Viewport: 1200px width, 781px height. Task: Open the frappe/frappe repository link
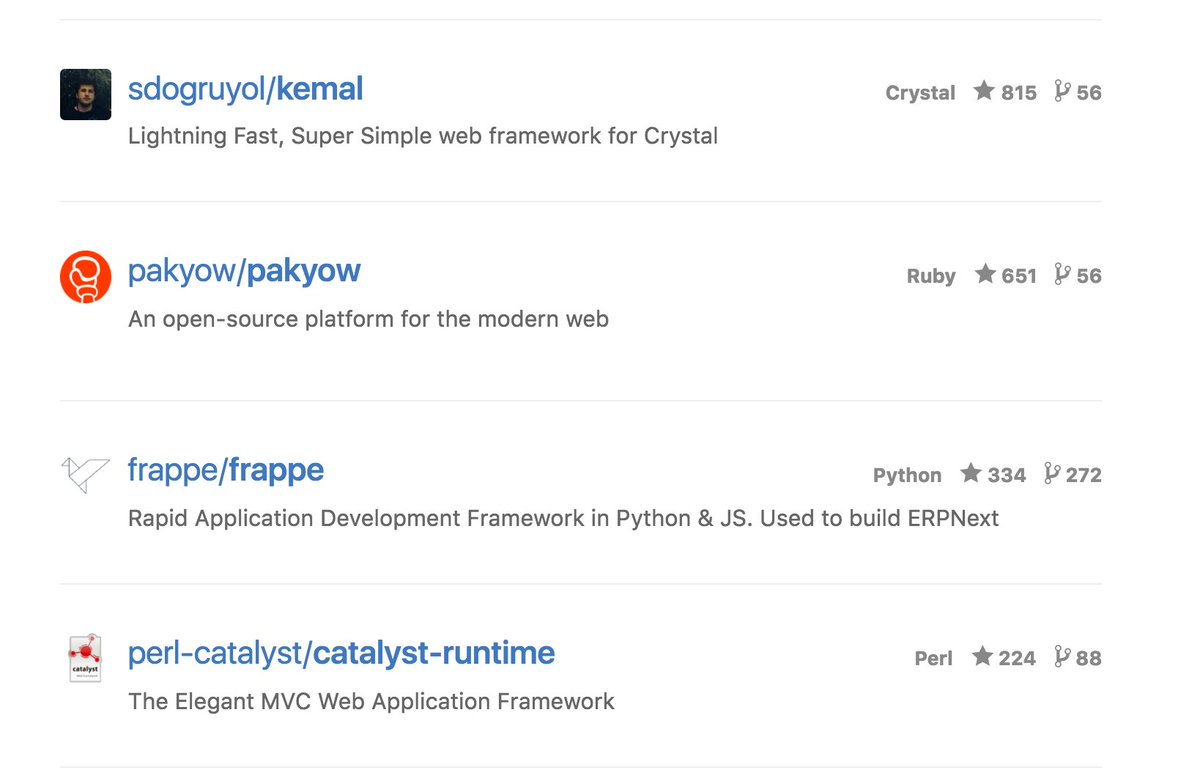(x=226, y=470)
